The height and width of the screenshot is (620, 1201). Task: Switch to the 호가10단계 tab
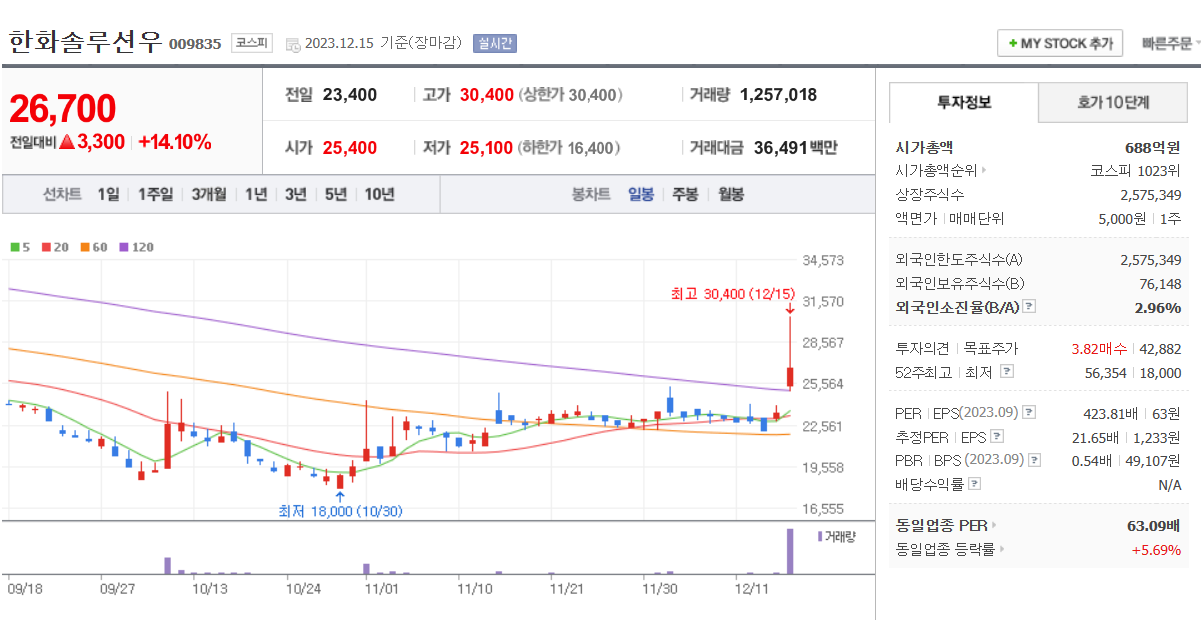click(x=1113, y=102)
